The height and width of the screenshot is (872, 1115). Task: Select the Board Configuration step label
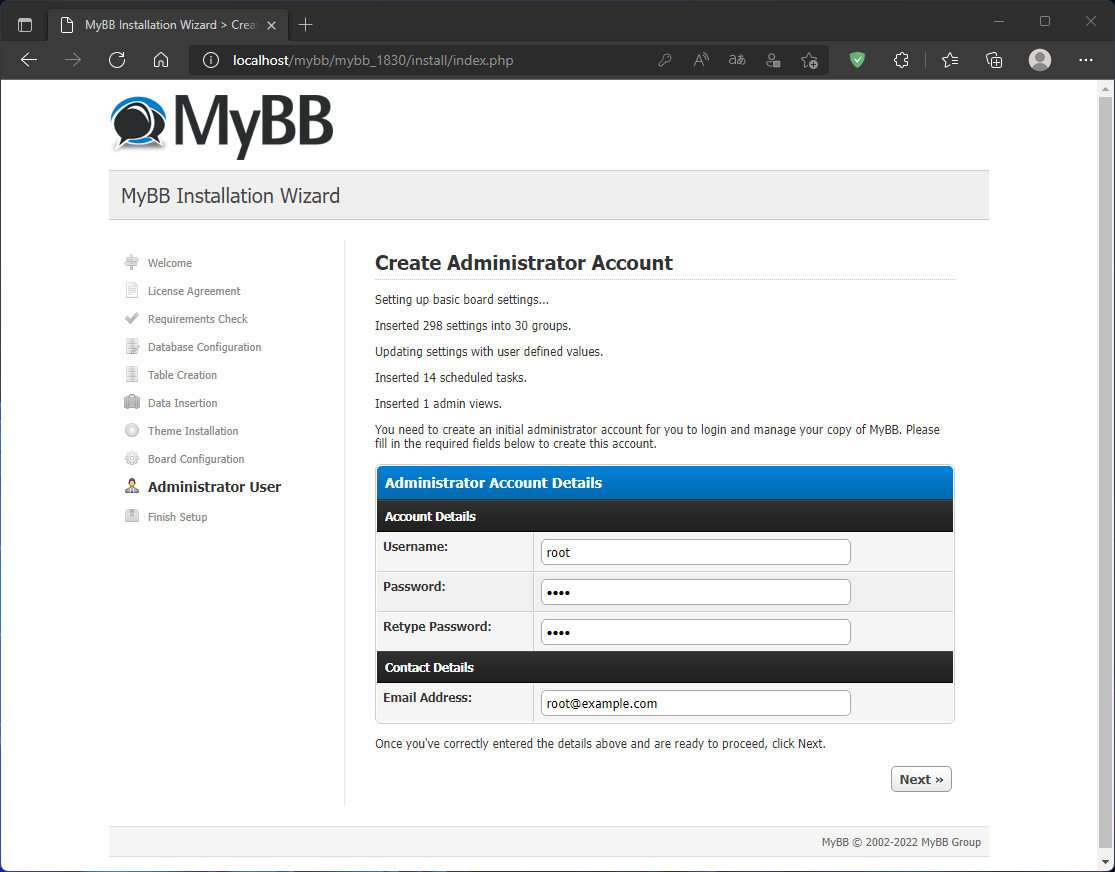tap(196, 459)
